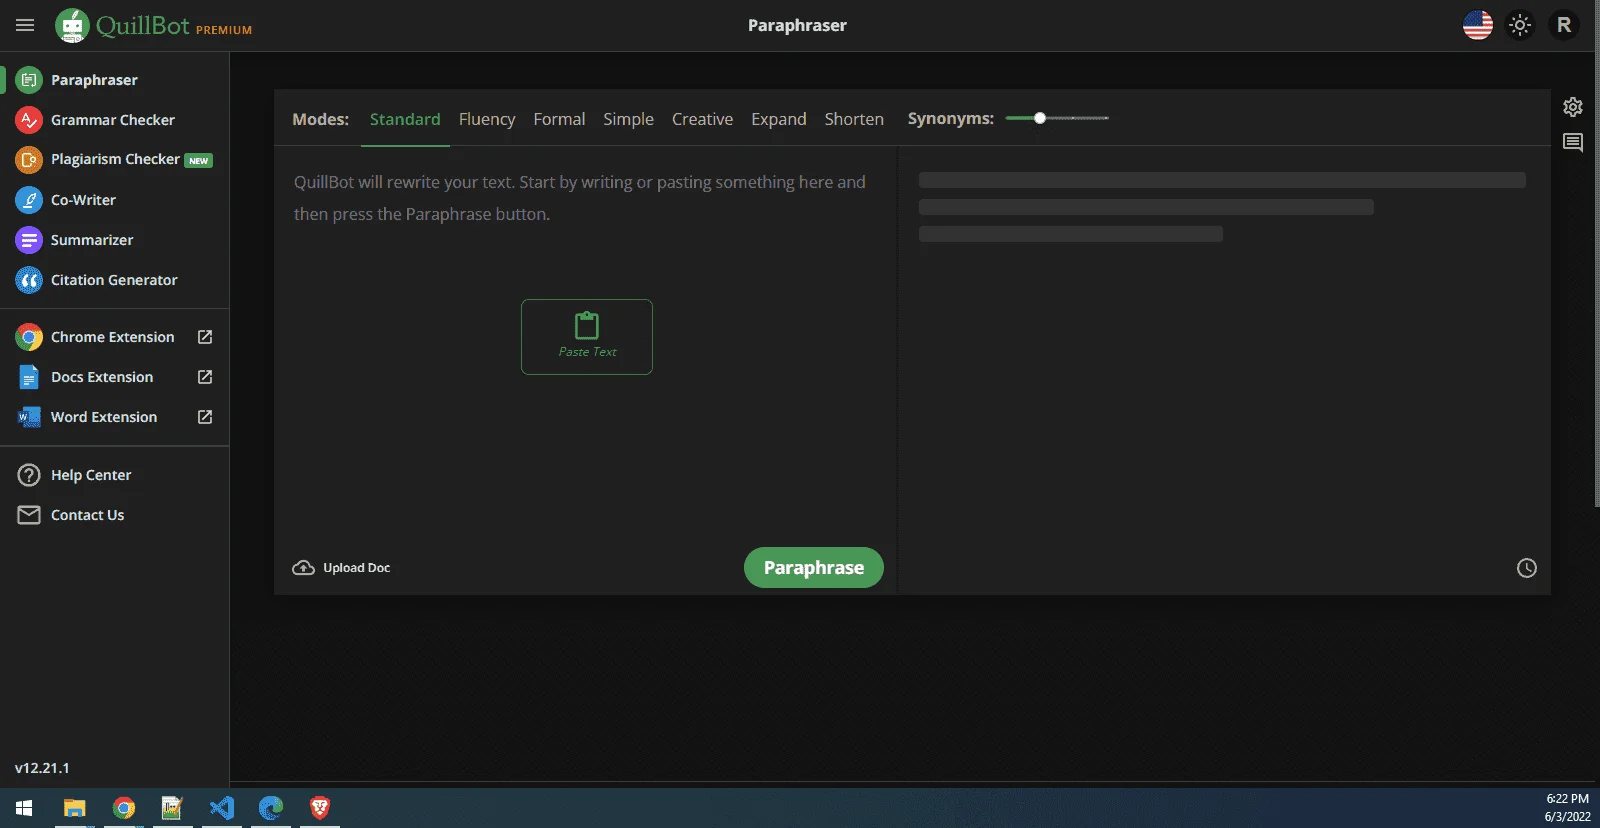Open Microsoft Edge from taskbar
This screenshot has height=828, width=1600.
tap(271, 808)
